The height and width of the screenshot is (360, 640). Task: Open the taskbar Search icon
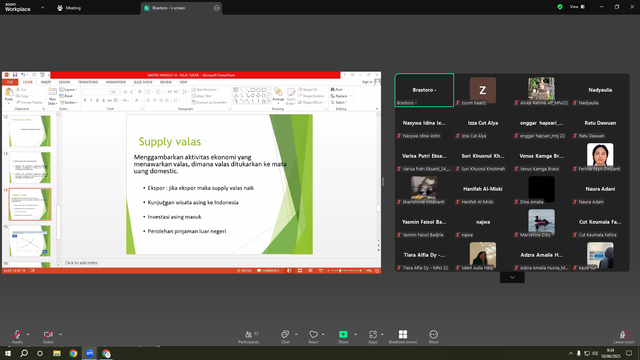[24, 353]
